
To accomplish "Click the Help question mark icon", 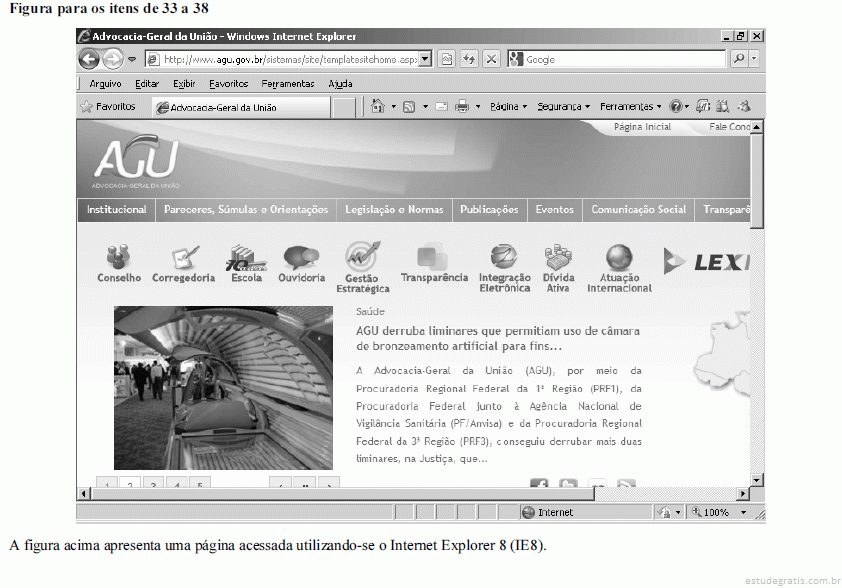I will tap(676, 107).
